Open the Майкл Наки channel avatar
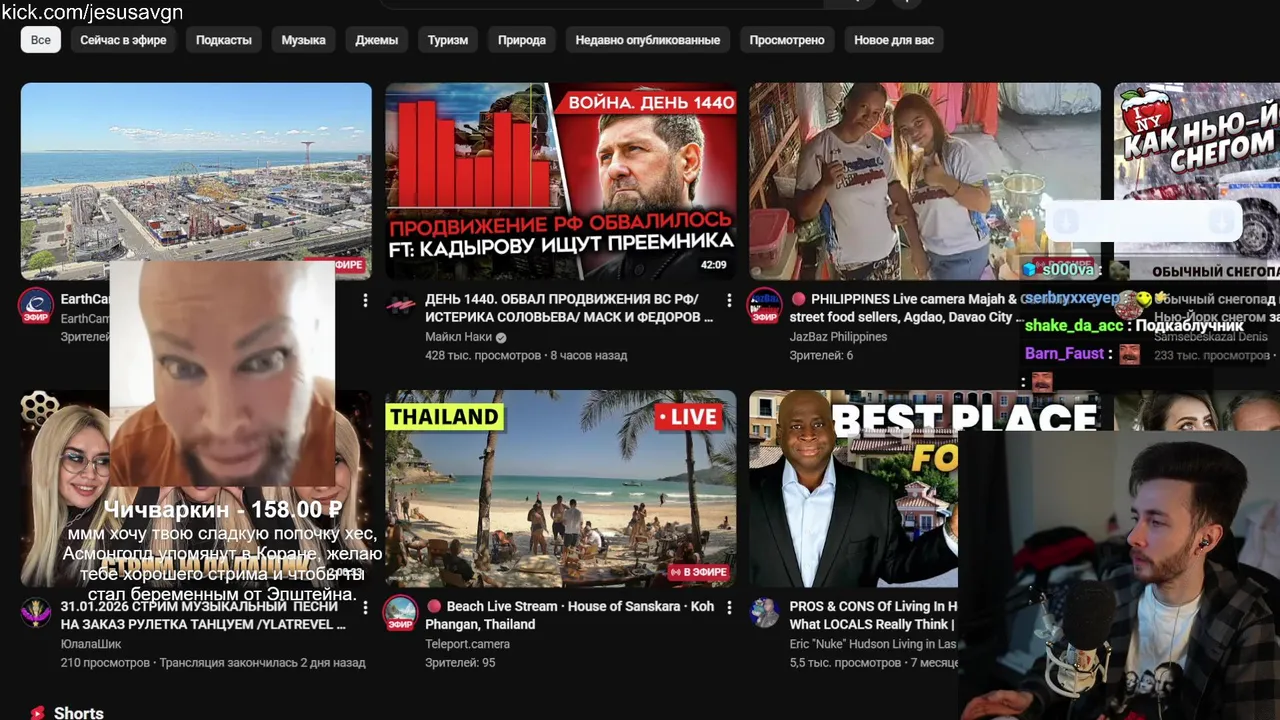 point(401,305)
